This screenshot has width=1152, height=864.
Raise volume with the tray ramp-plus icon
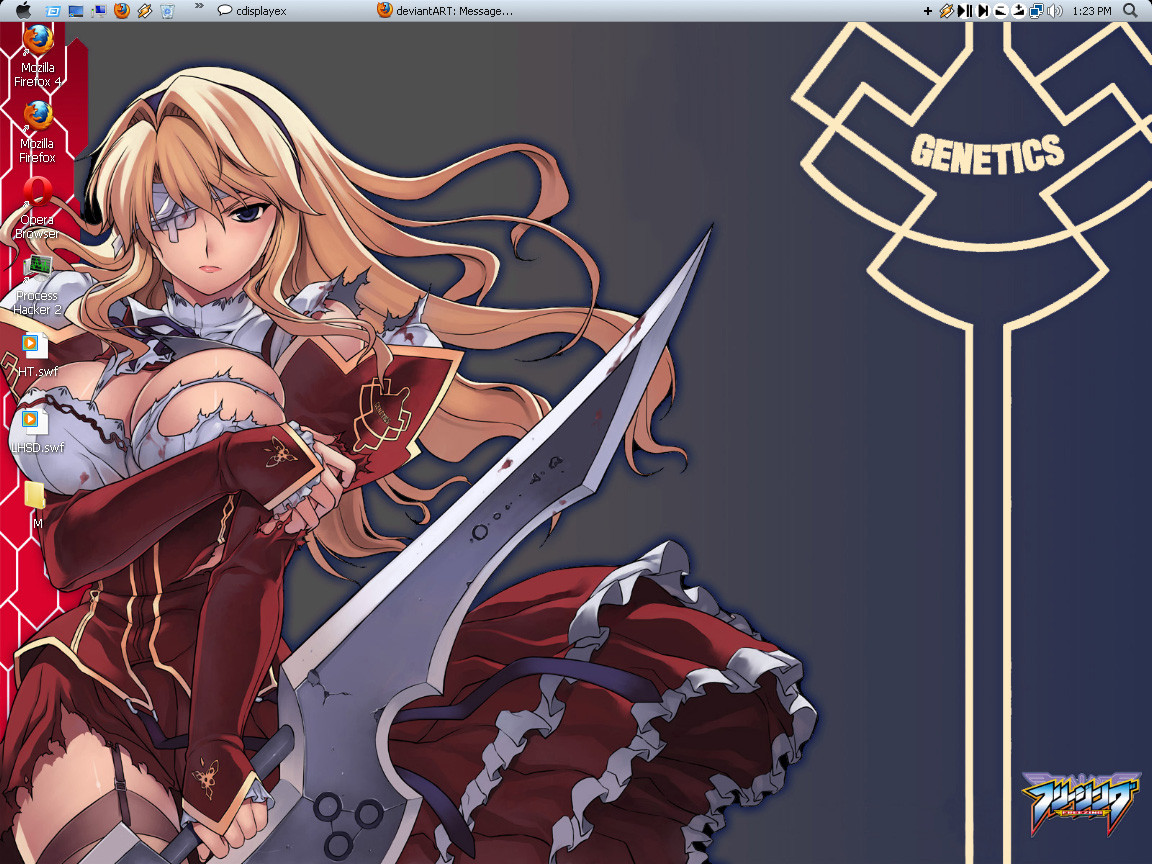(x=1018, y=11)
